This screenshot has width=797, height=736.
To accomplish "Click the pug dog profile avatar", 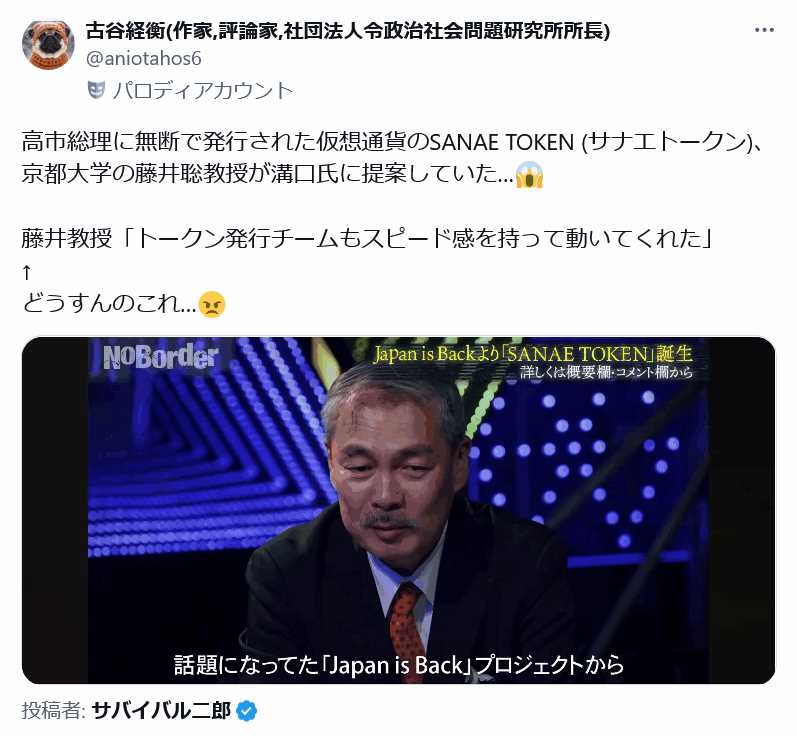I will click(x=48, y=45).
